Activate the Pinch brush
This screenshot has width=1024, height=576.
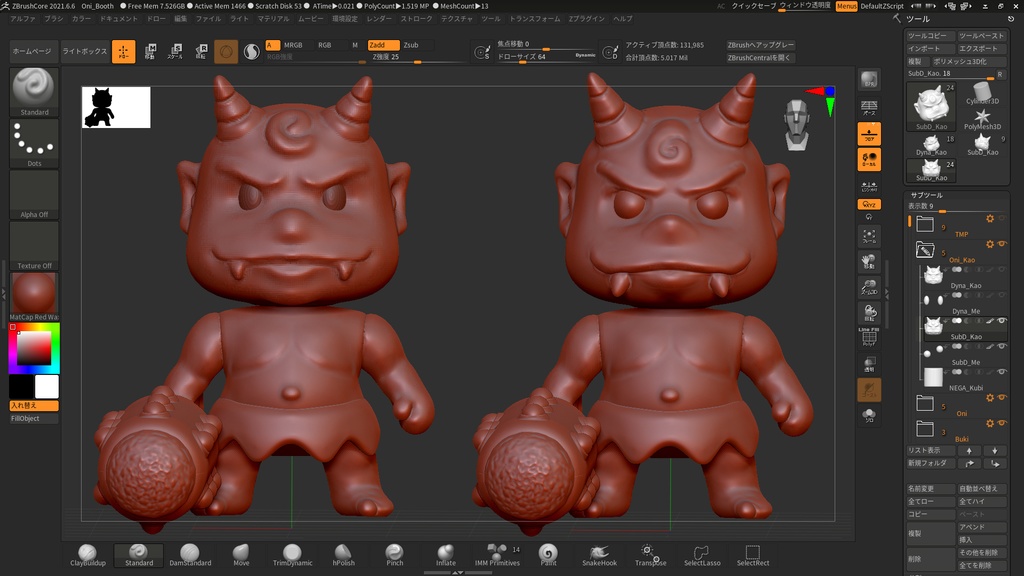394,555
